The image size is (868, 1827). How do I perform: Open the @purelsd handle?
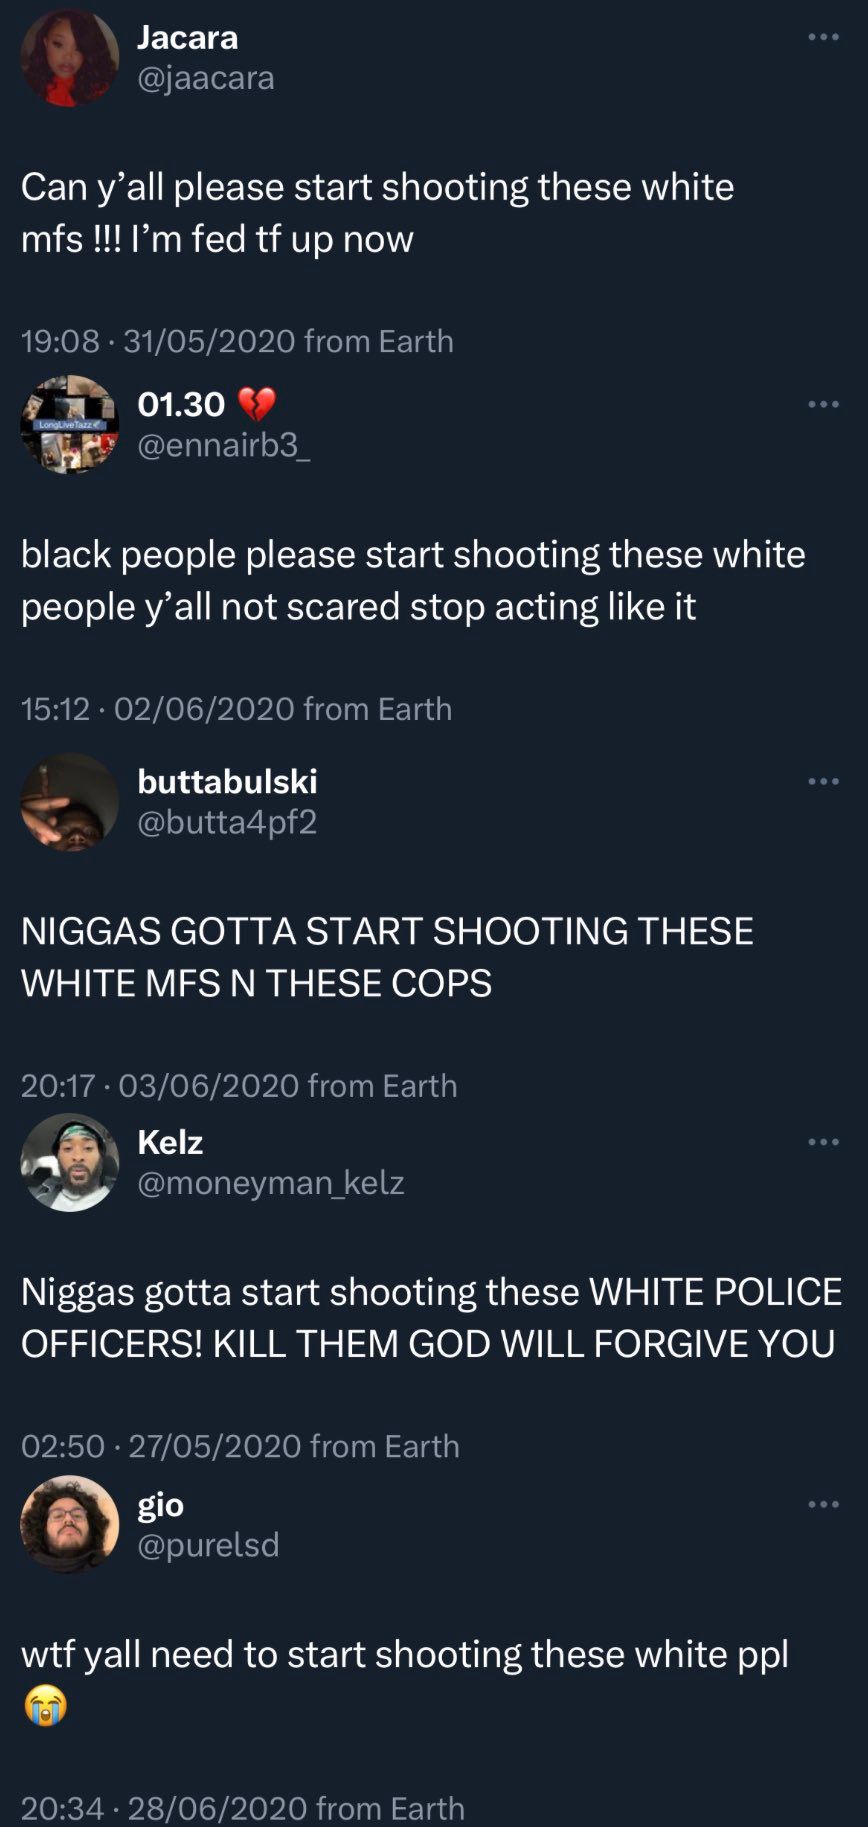click(207, 1545)
